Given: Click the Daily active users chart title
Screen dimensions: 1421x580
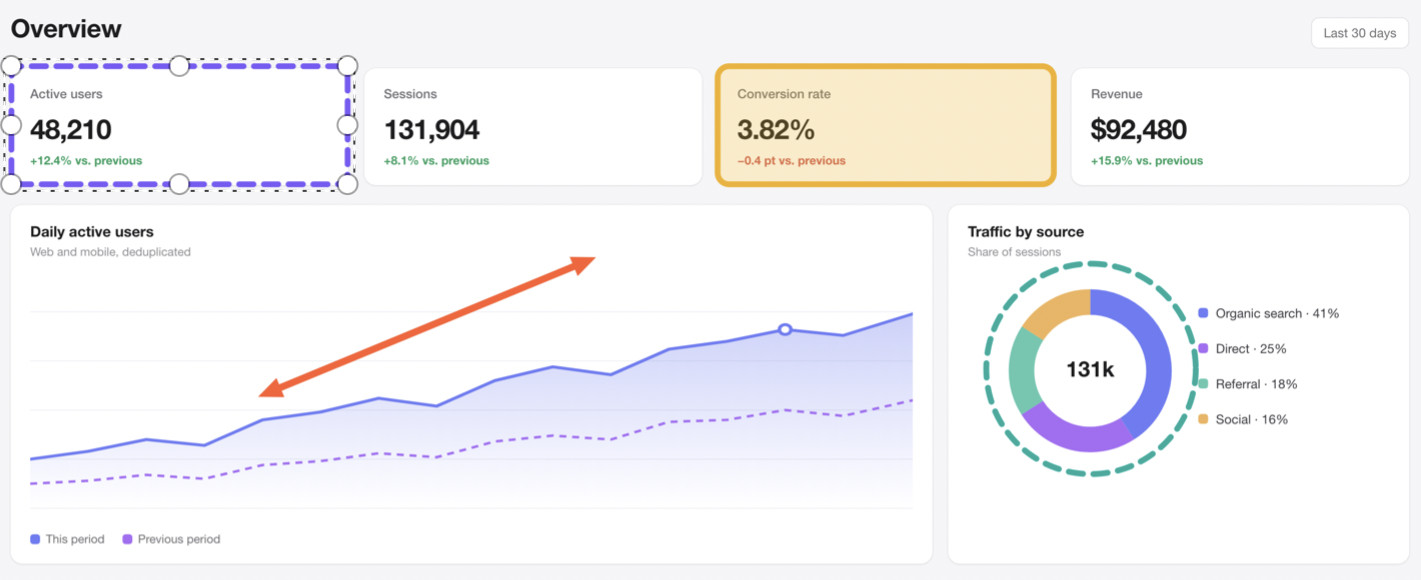Looking at the screenshot, I should [92, 232].
